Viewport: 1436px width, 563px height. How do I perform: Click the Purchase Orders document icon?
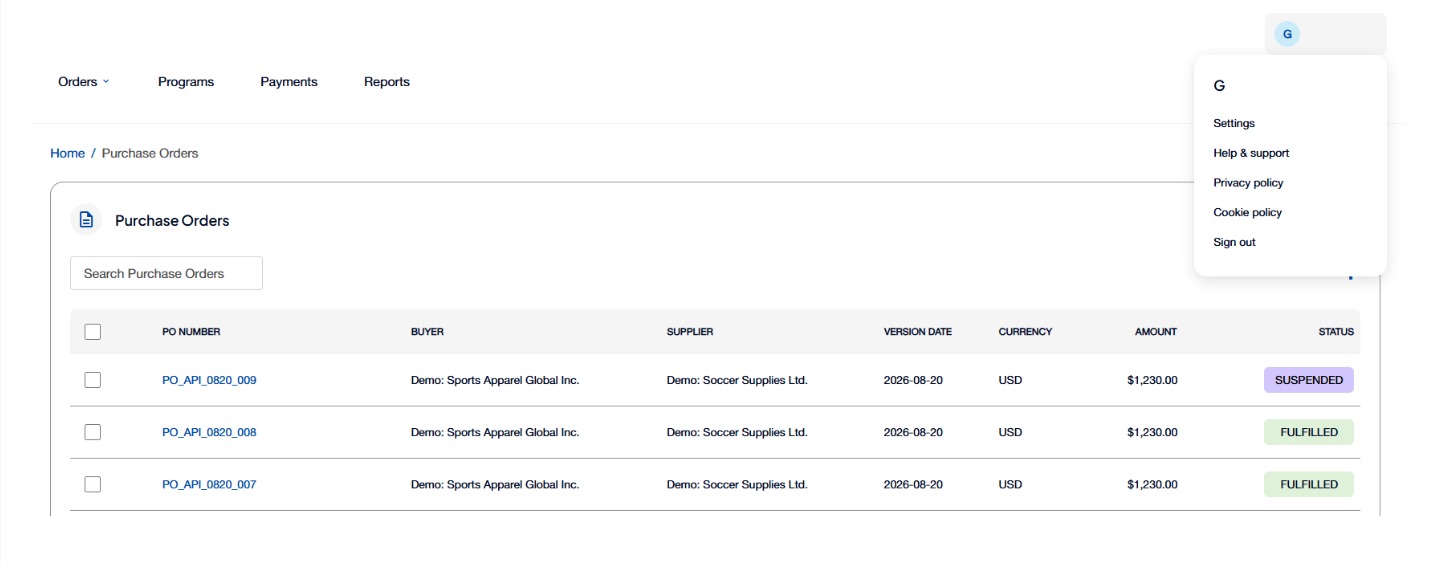86,220
